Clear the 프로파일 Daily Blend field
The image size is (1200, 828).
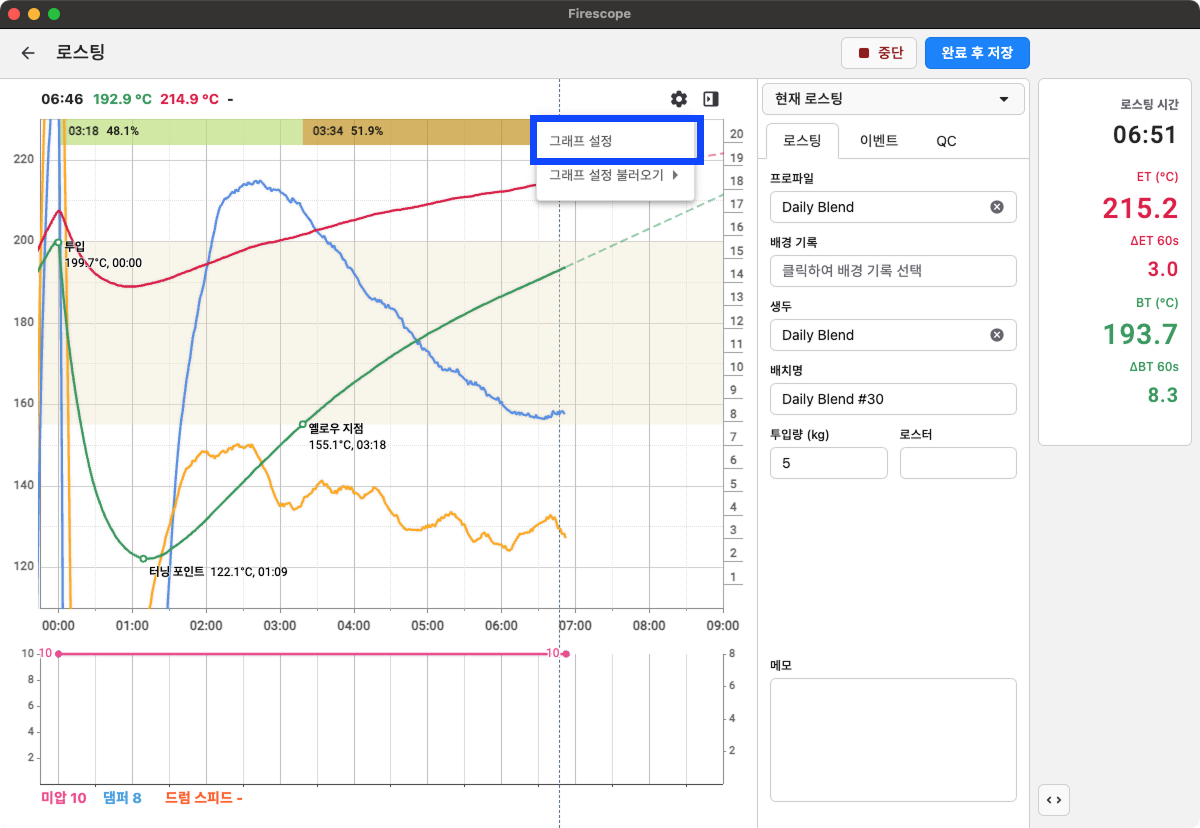coord(996,207)
